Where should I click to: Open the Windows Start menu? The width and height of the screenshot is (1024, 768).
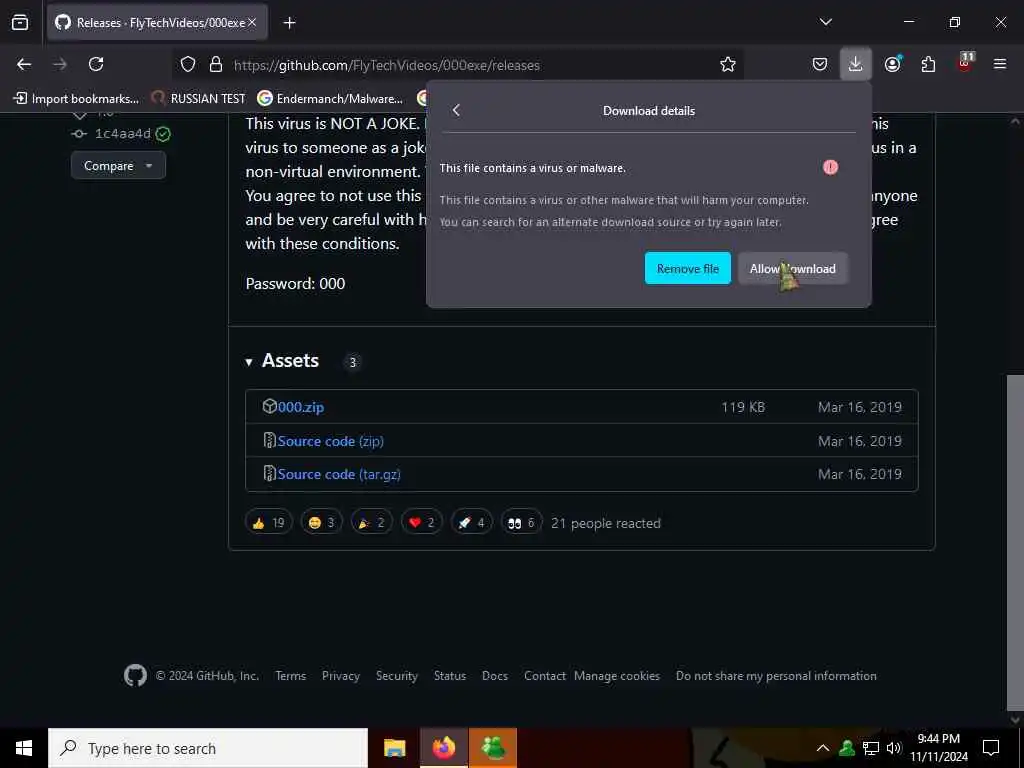click(24, 748)
